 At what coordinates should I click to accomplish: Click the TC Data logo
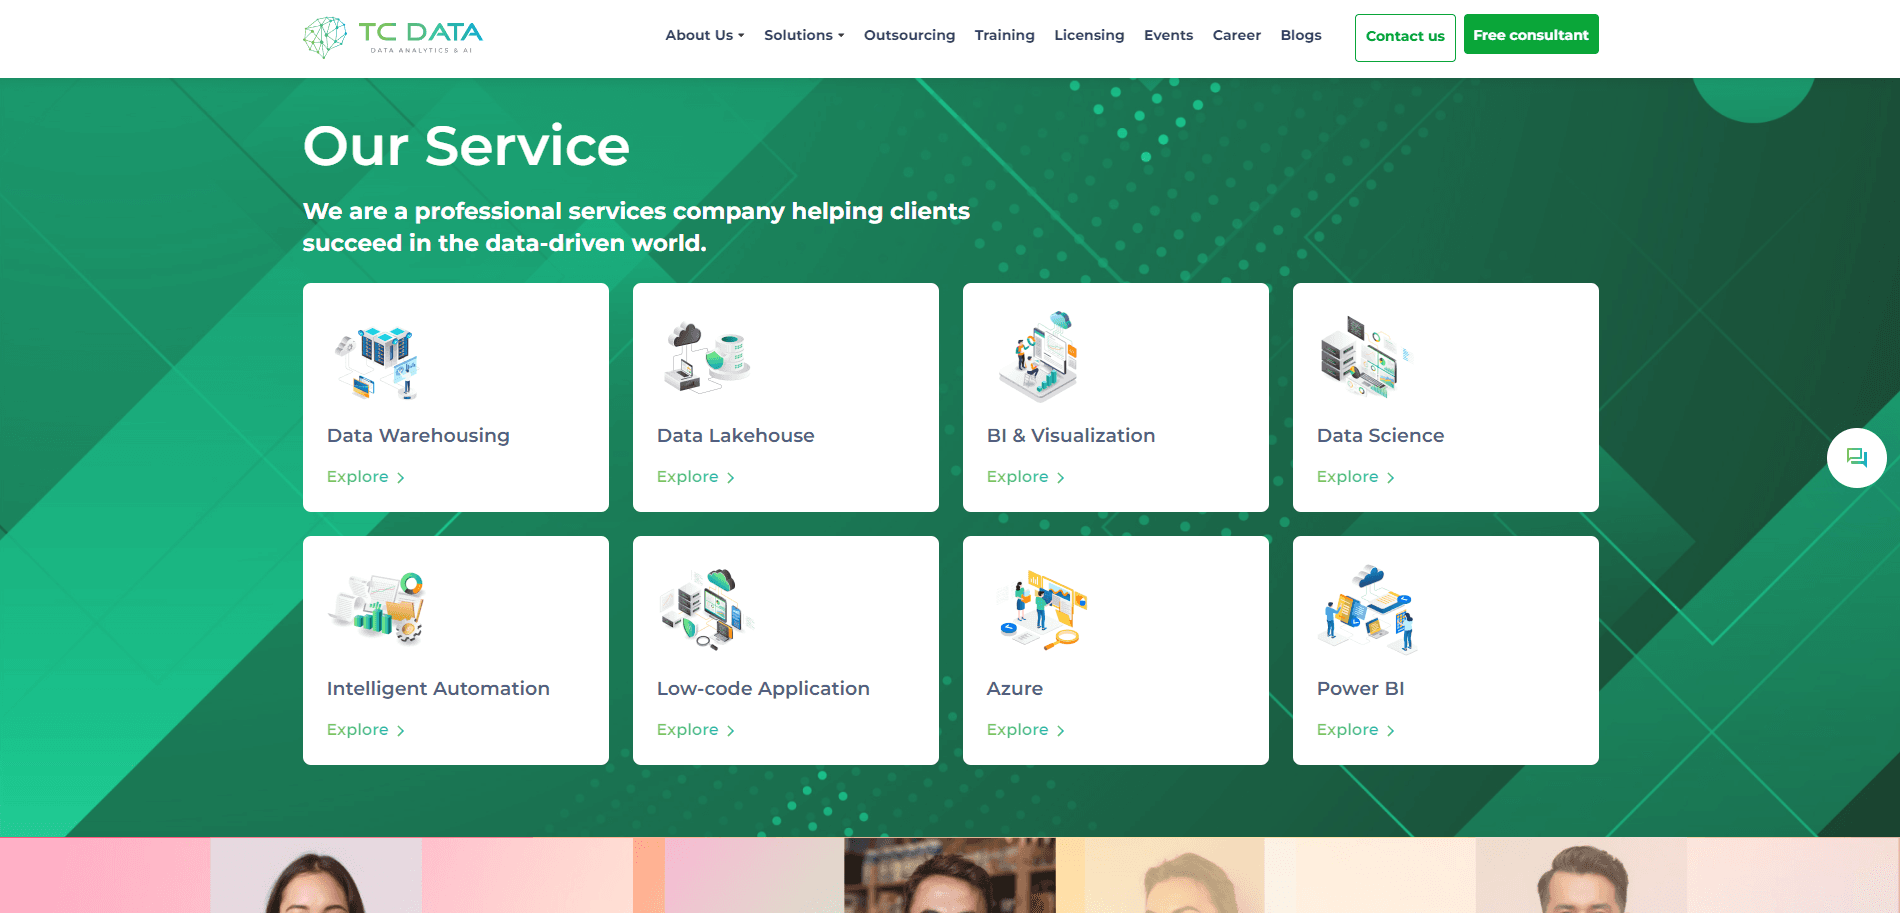[393, 37]
